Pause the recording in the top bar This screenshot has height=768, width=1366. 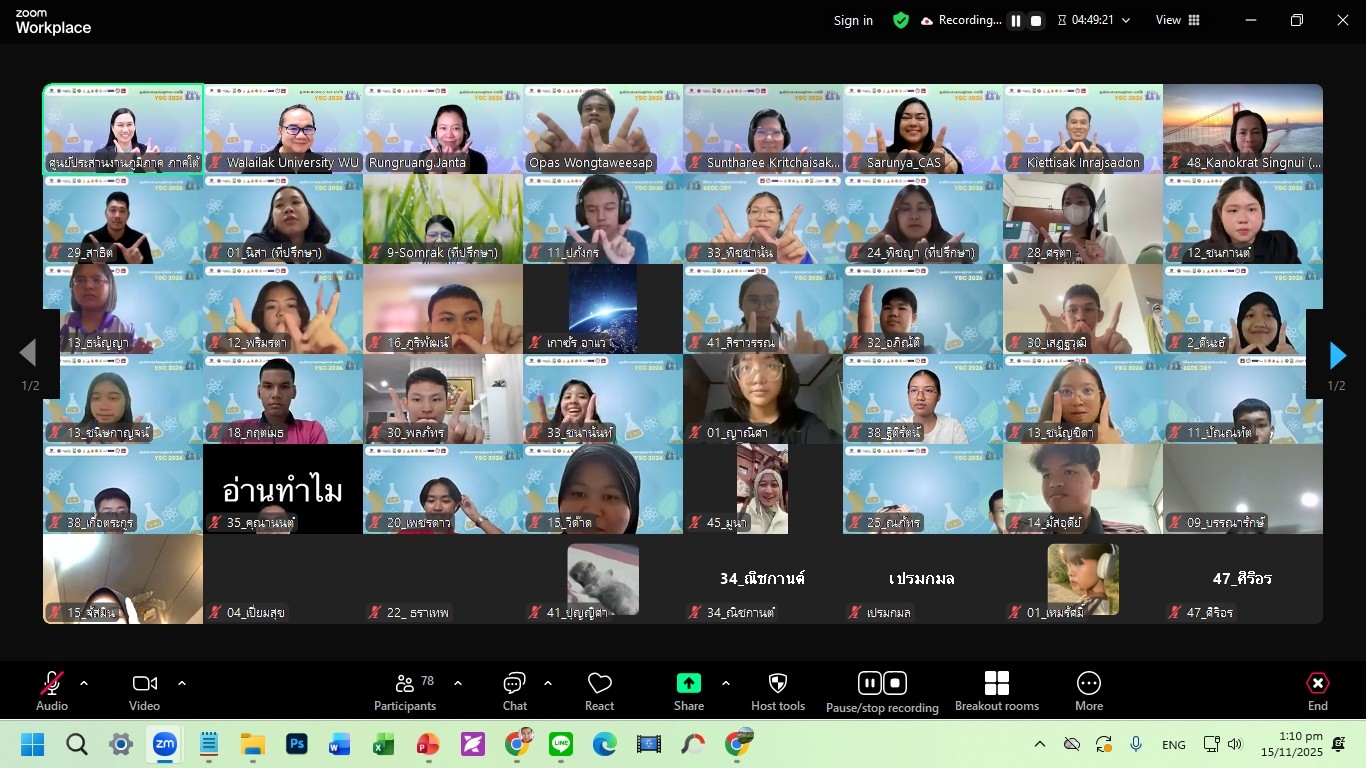[x=1016, y=21]
